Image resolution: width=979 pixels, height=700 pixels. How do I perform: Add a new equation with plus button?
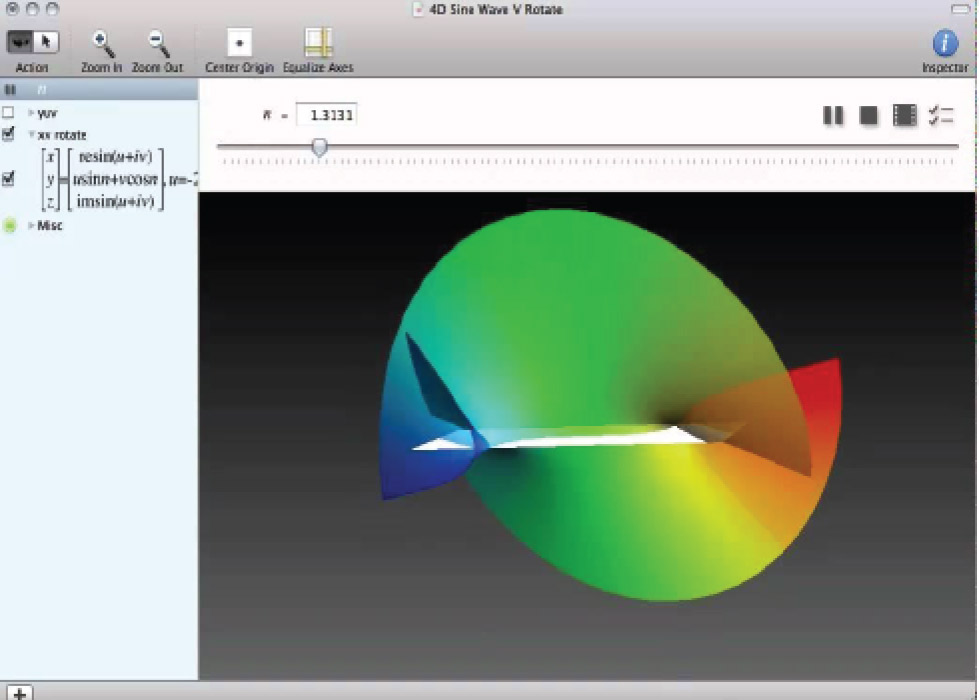tap(19, 693)
